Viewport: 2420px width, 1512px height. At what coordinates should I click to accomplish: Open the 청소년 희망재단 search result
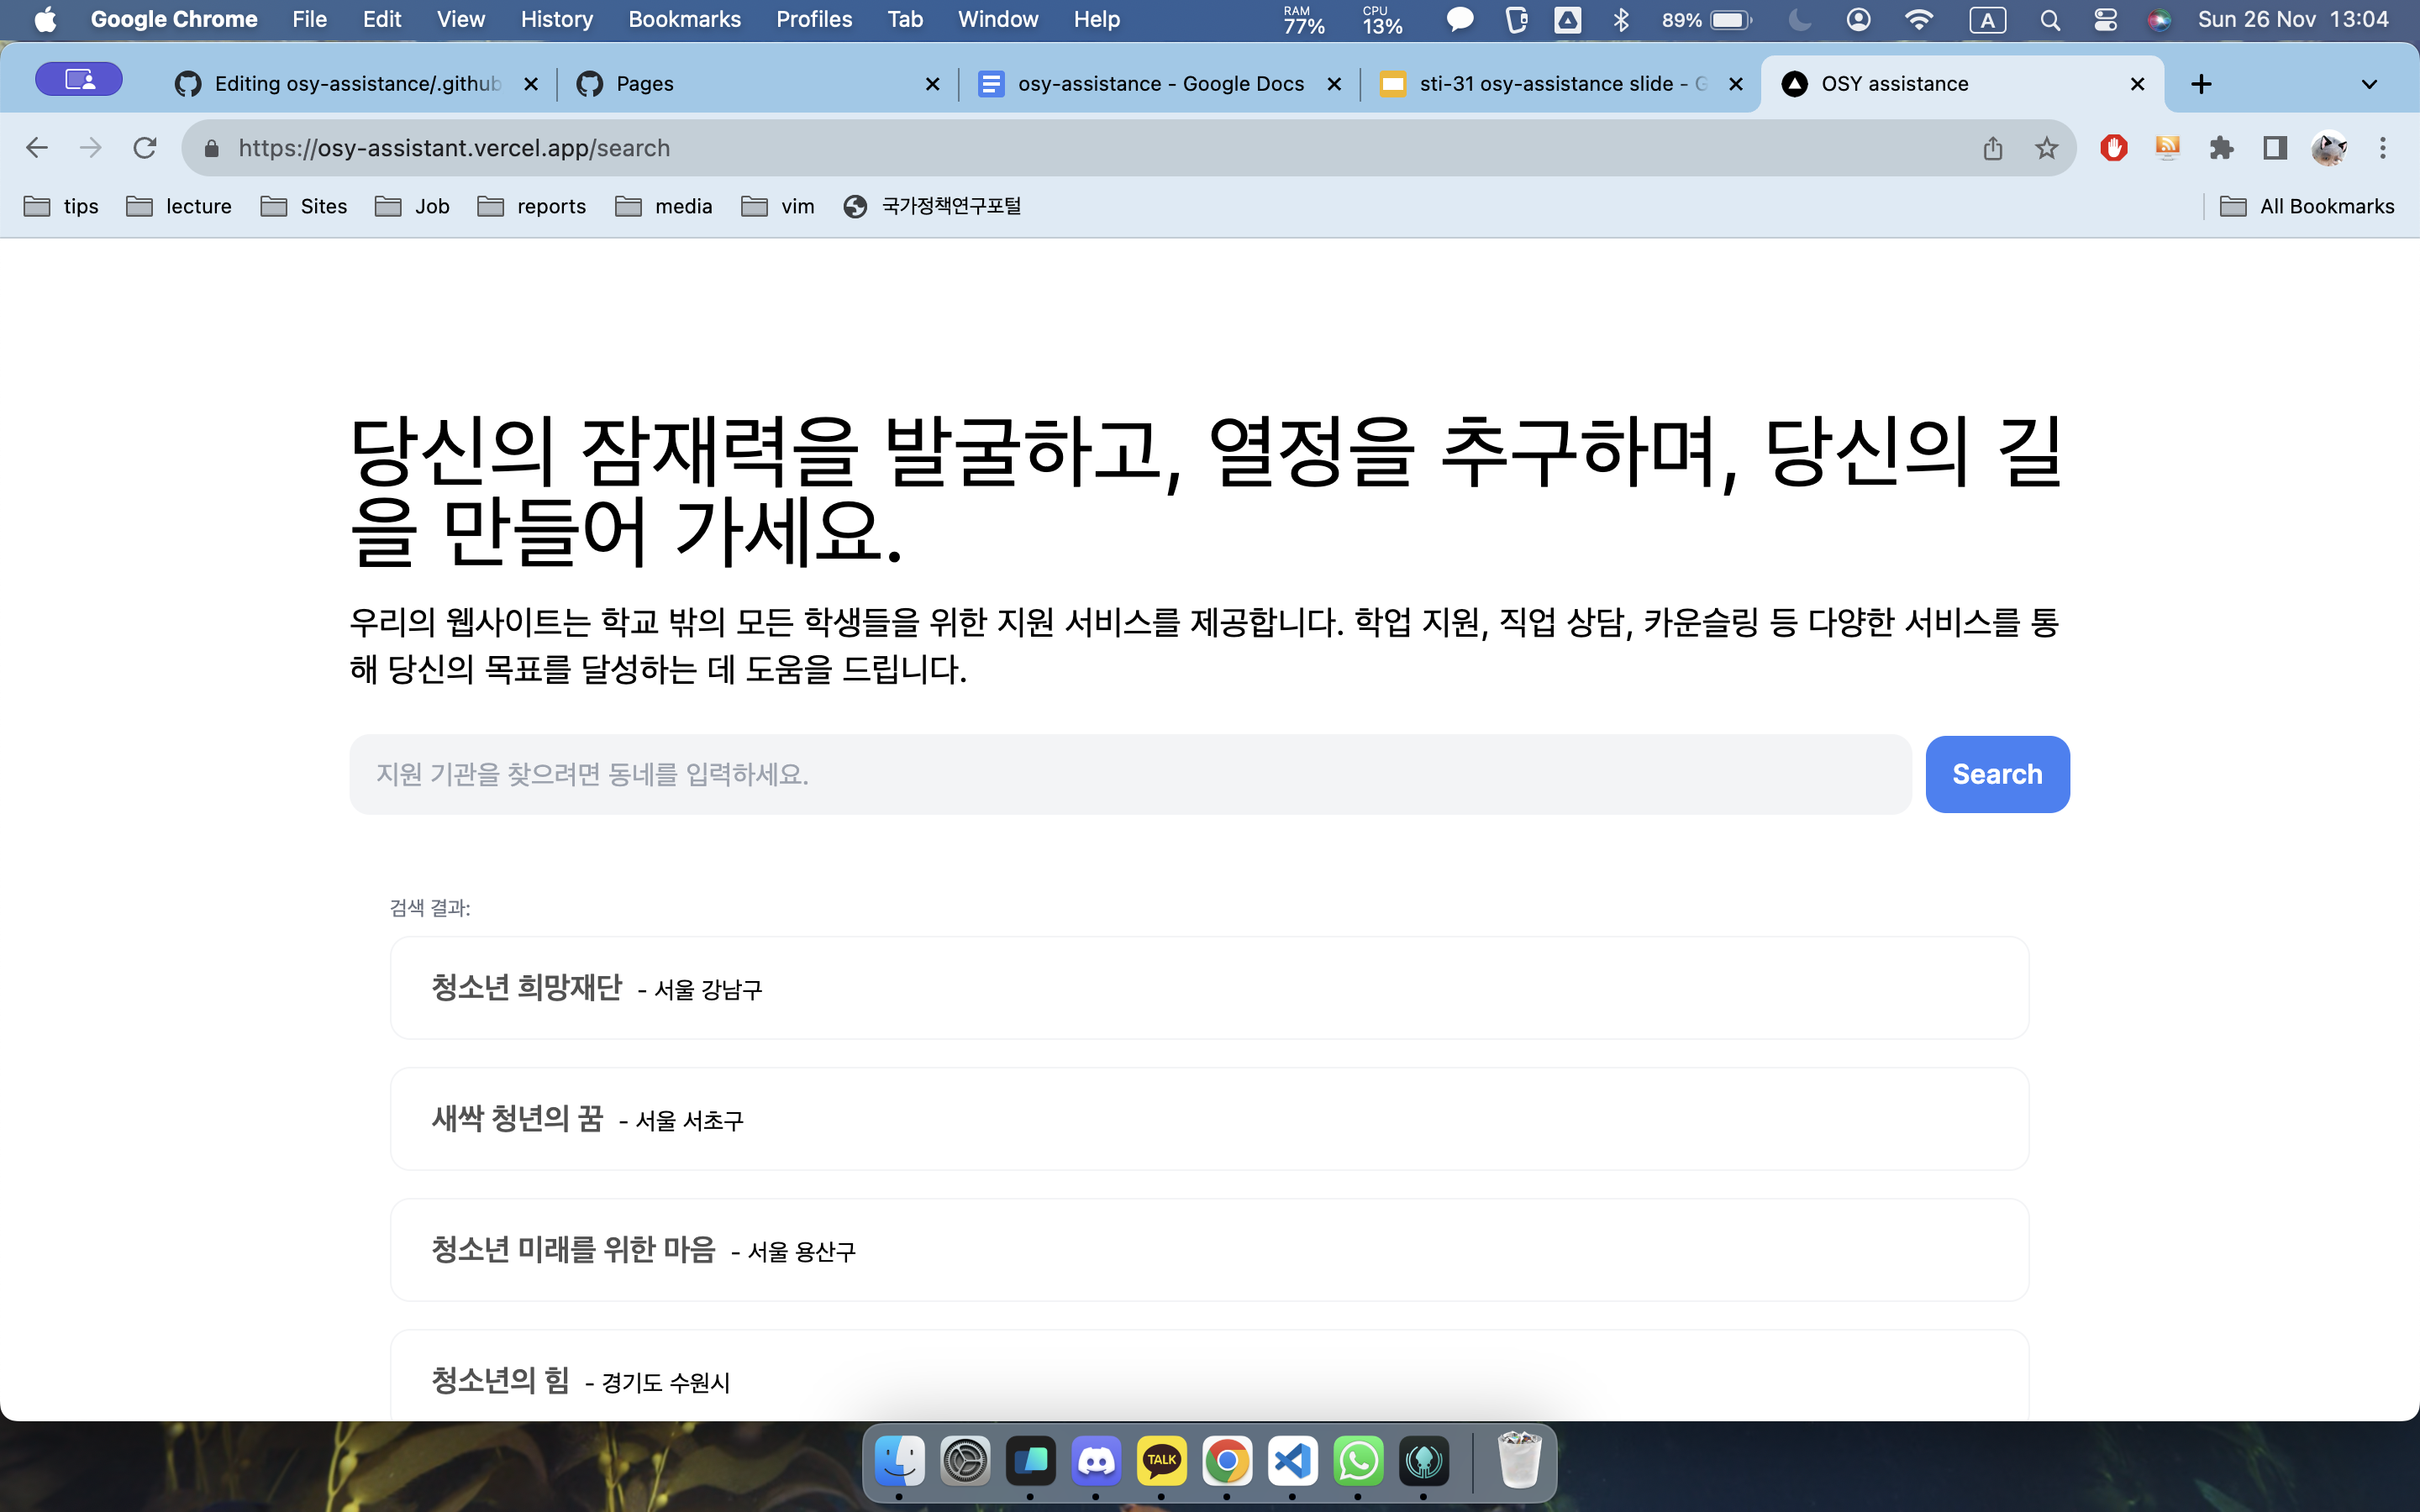[x=1208, y=988]
